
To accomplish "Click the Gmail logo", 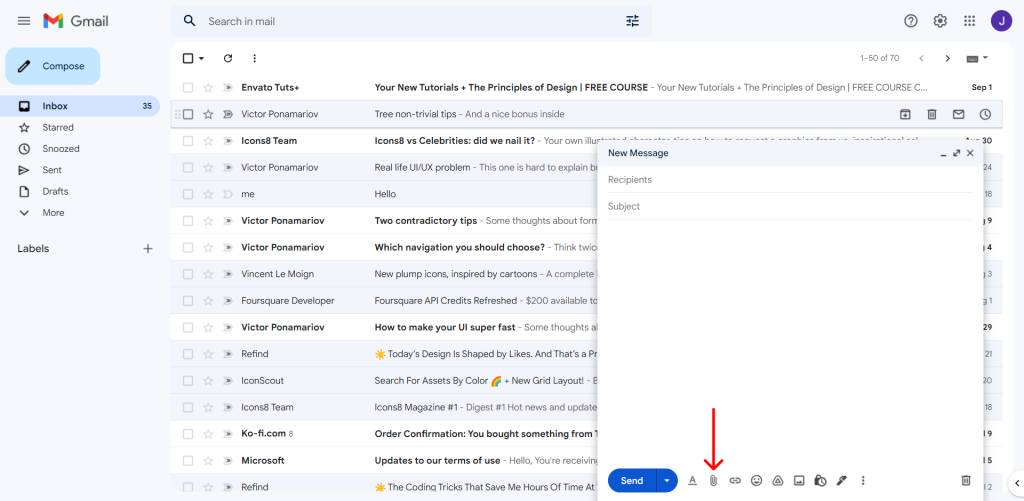I will [x=76, y=21].
